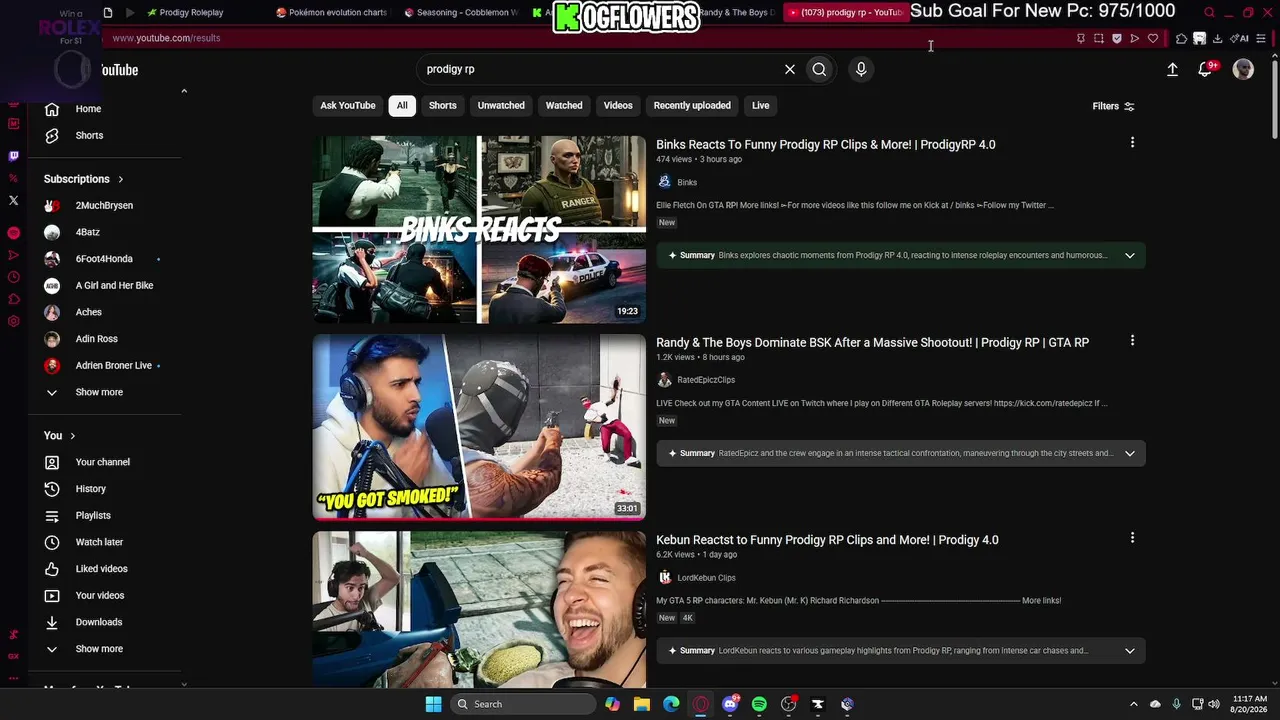Open the Adin Ross subscription
This screenshot has width=1280, height=720.
pyautogui.click(x=96, y=339)
